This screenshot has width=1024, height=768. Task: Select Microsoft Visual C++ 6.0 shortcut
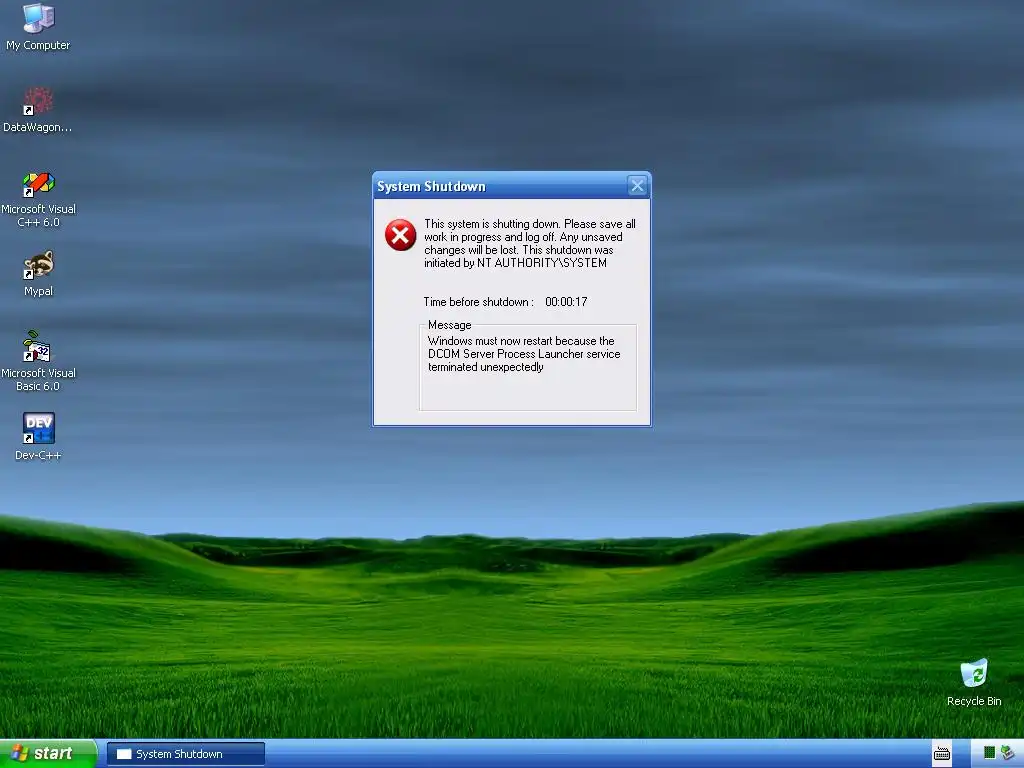[38, 199]
